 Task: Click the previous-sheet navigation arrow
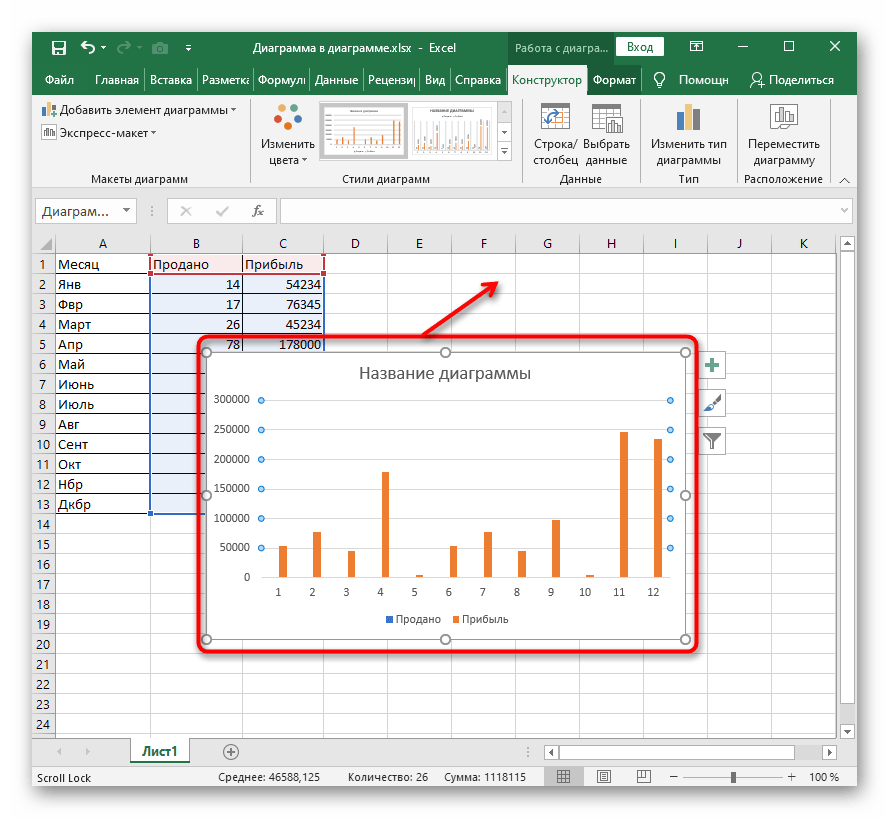click(x=59, y=752)
